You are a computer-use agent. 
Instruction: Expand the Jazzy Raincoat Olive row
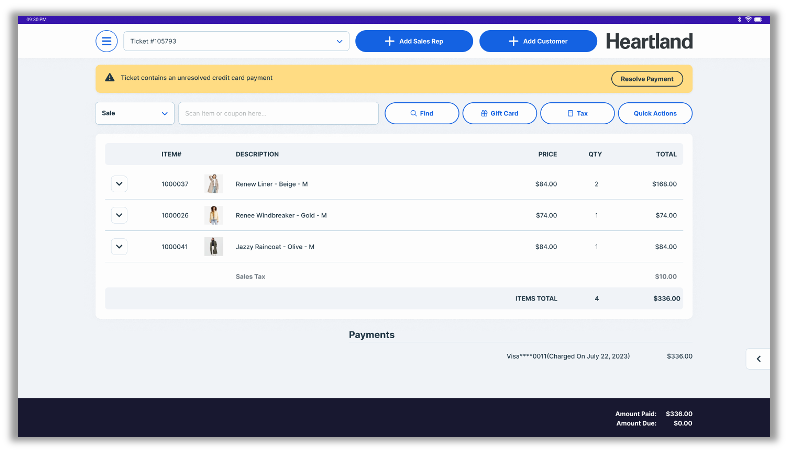(119, 246)
